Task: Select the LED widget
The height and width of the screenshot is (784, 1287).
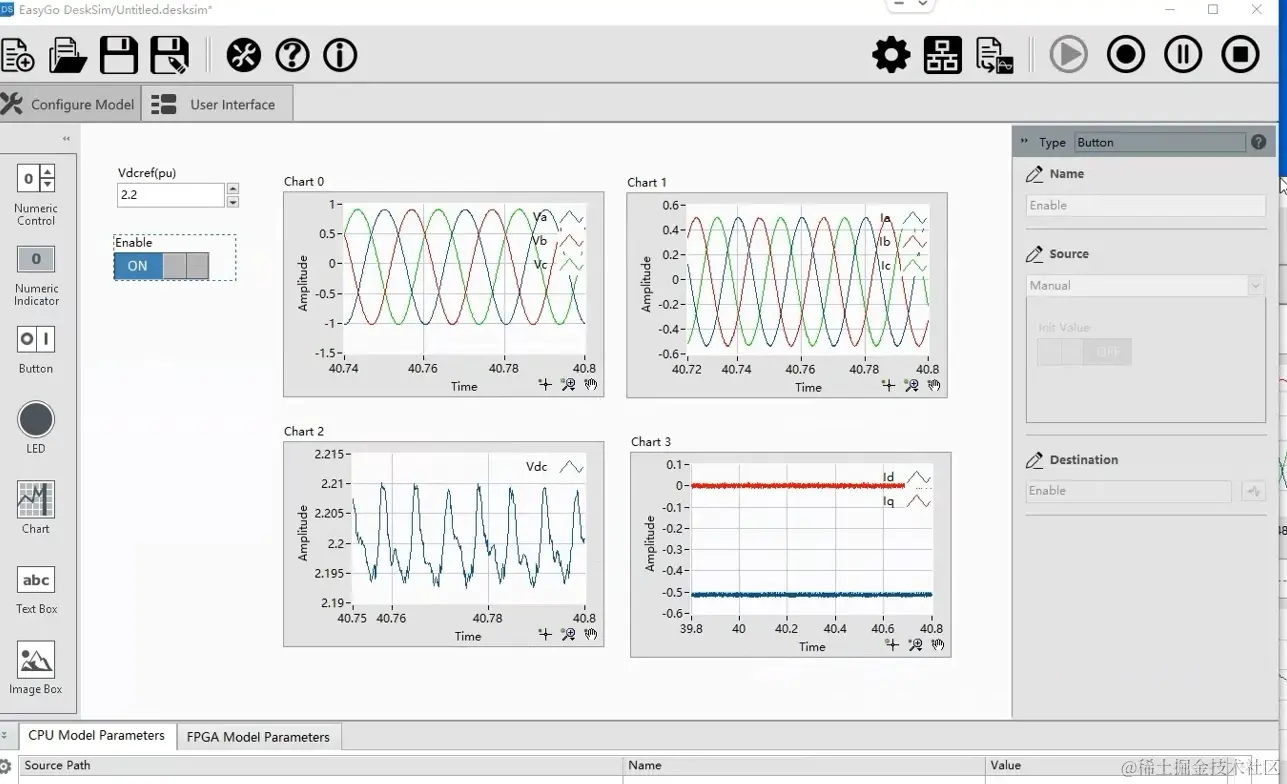Action: click(36, 427)
